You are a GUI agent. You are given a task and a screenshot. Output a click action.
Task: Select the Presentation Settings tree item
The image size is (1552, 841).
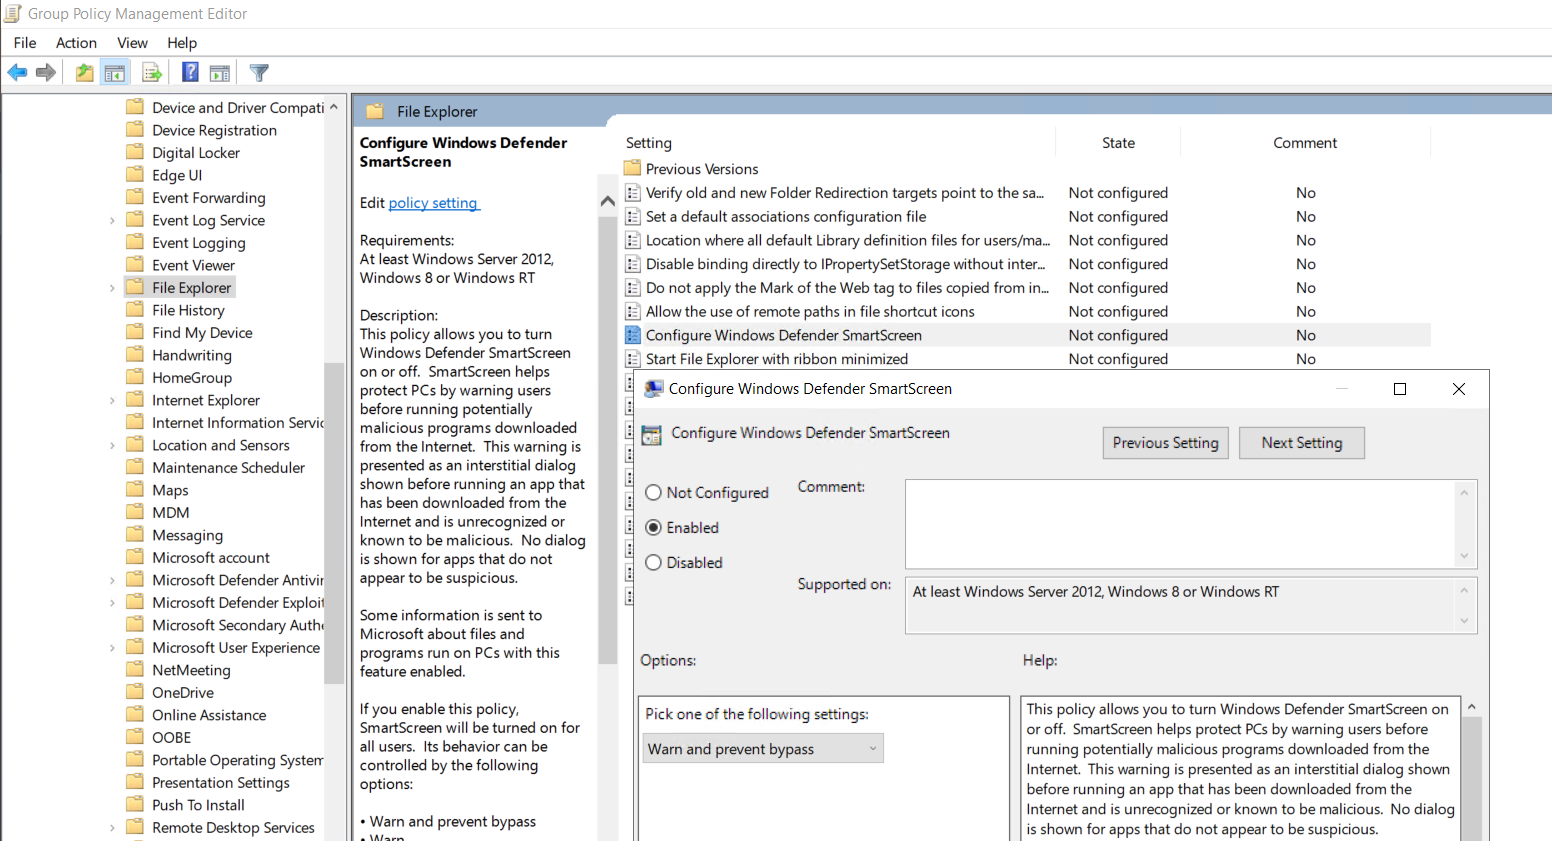pos(221,782)
